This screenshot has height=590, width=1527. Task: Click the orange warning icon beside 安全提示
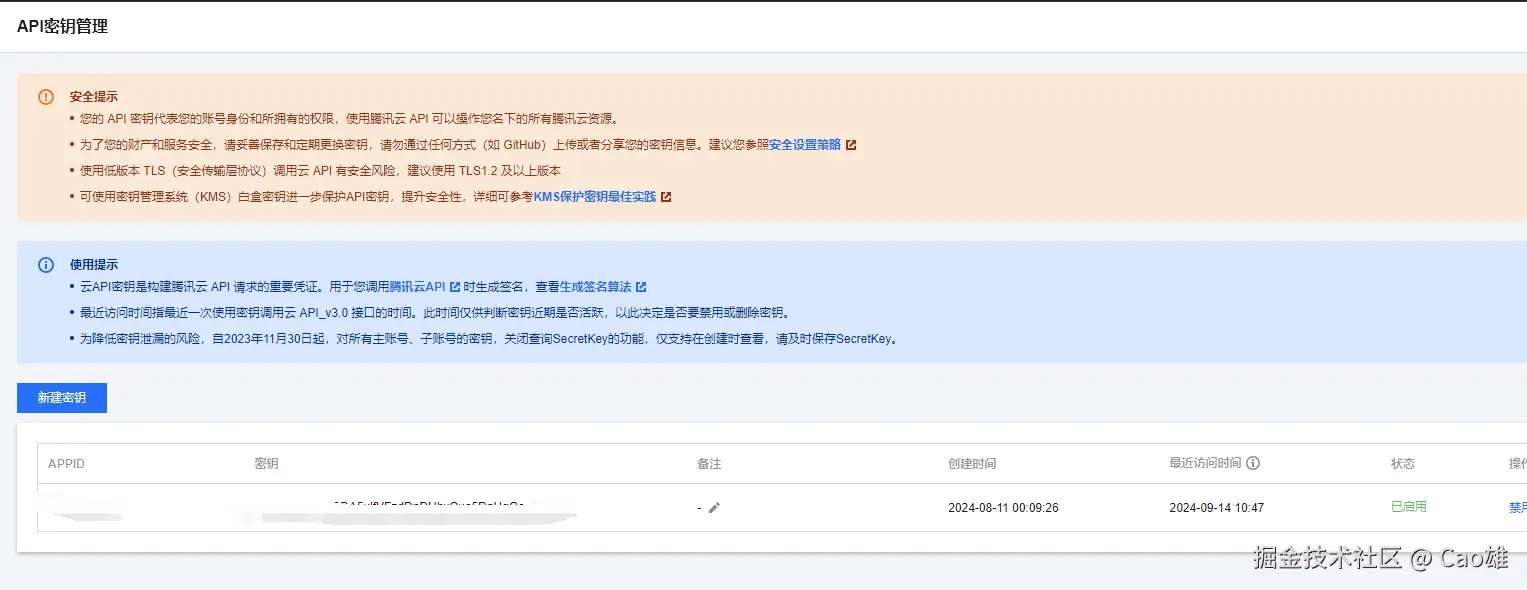pyautogui.click(x=46, y=97)
